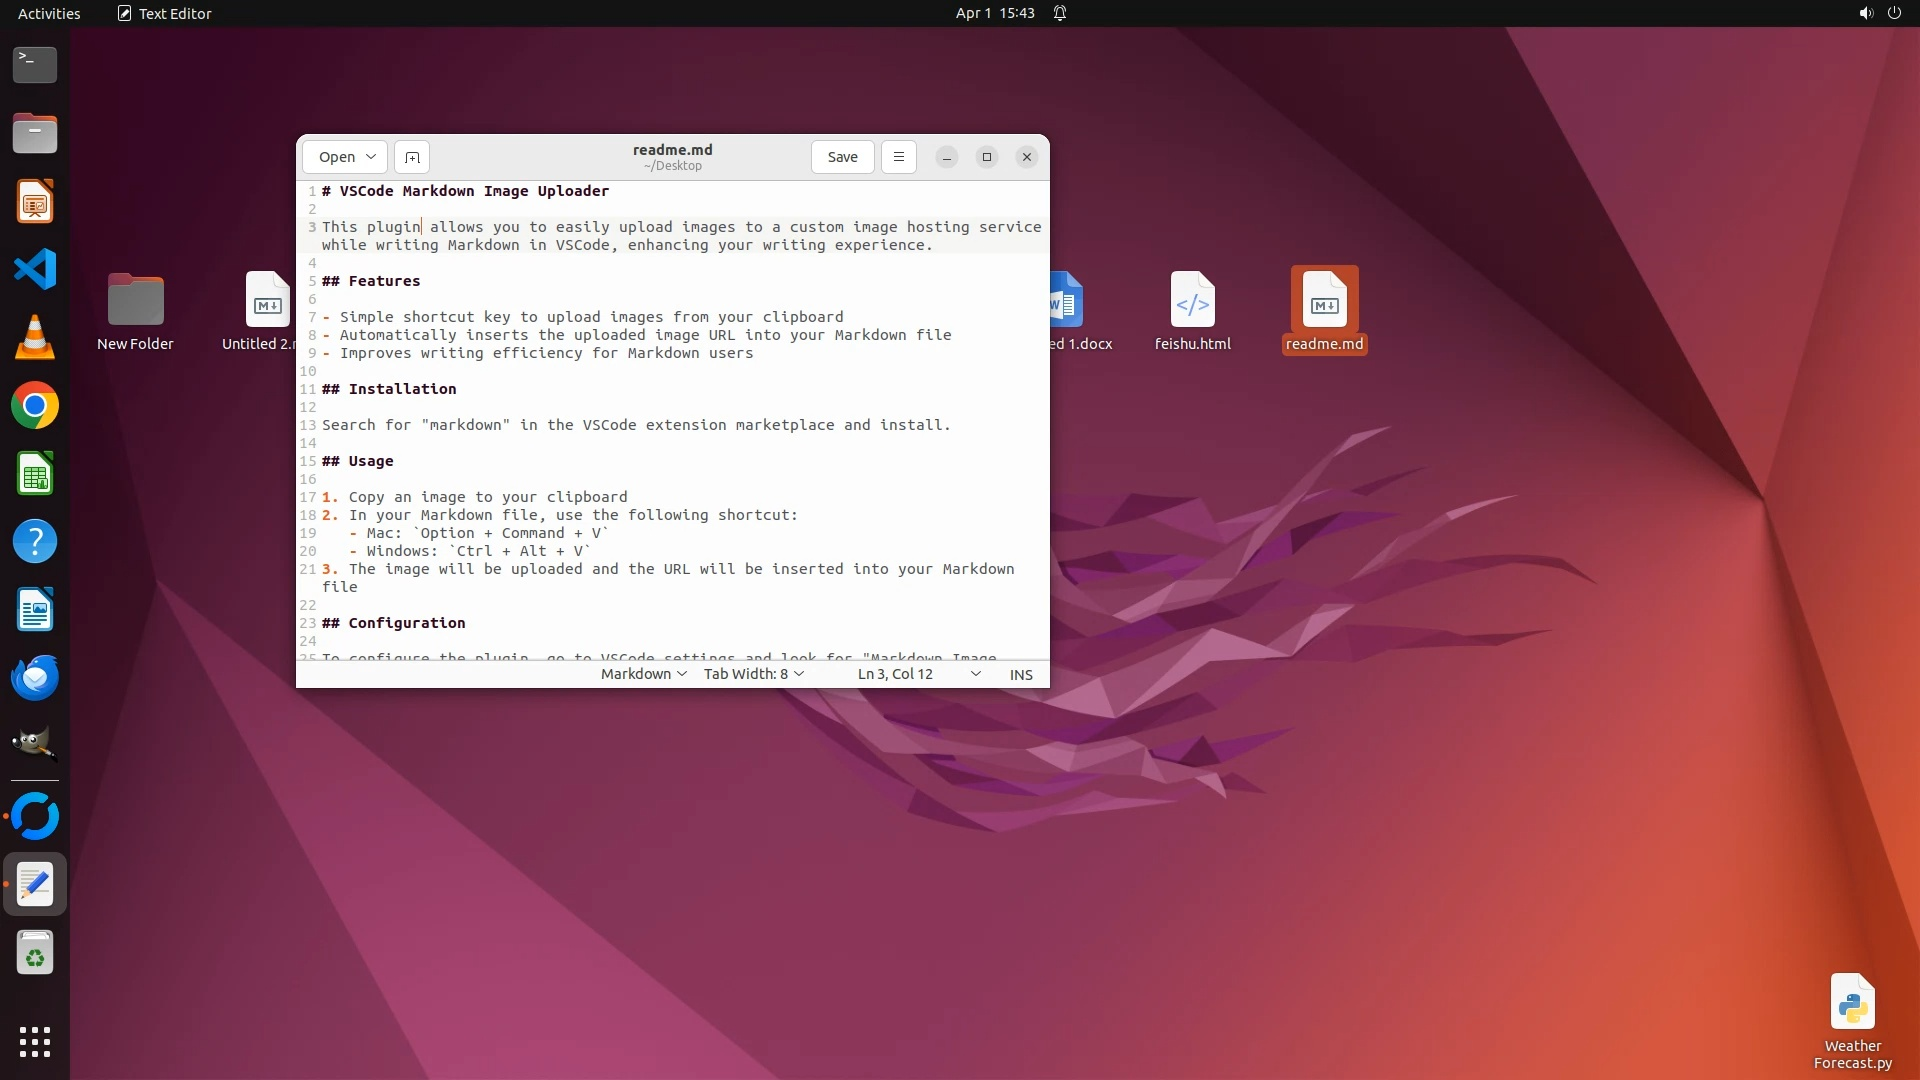Viewport: 1920px width, 1080px height.
Task: Change the Tab Width: 8 dropdown
Action: click(x=753, y=674)
